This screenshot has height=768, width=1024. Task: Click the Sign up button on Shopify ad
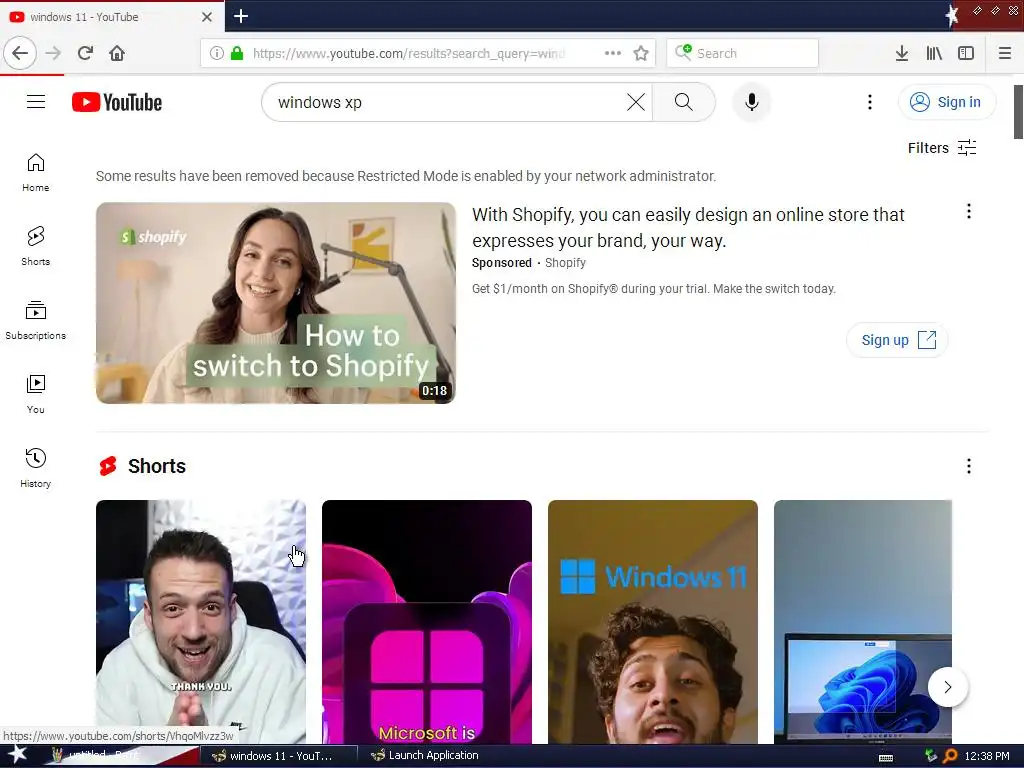[x=897, y=340]
